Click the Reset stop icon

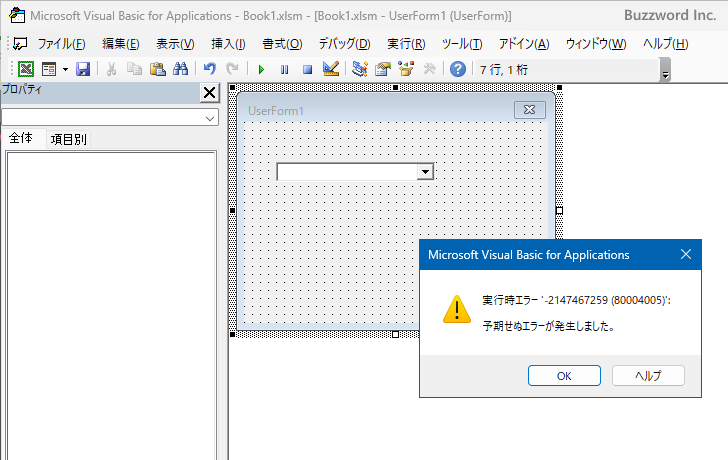click(x=307, y=70)
